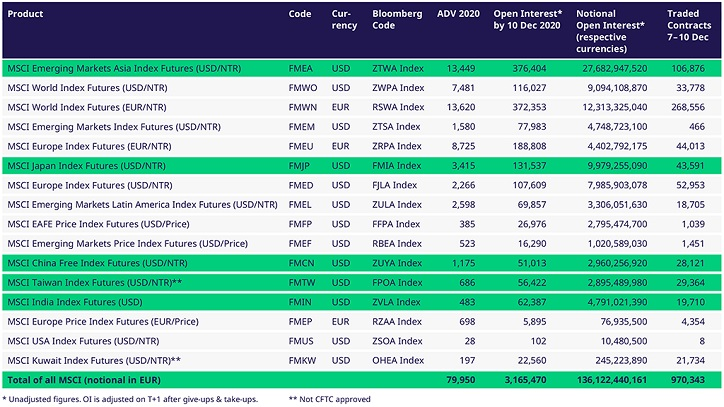The width and height of the screenshot is (724, 407).
Task: Select the ADV 2020 column header
Action: pyautogui.click(x=460, y=14)
